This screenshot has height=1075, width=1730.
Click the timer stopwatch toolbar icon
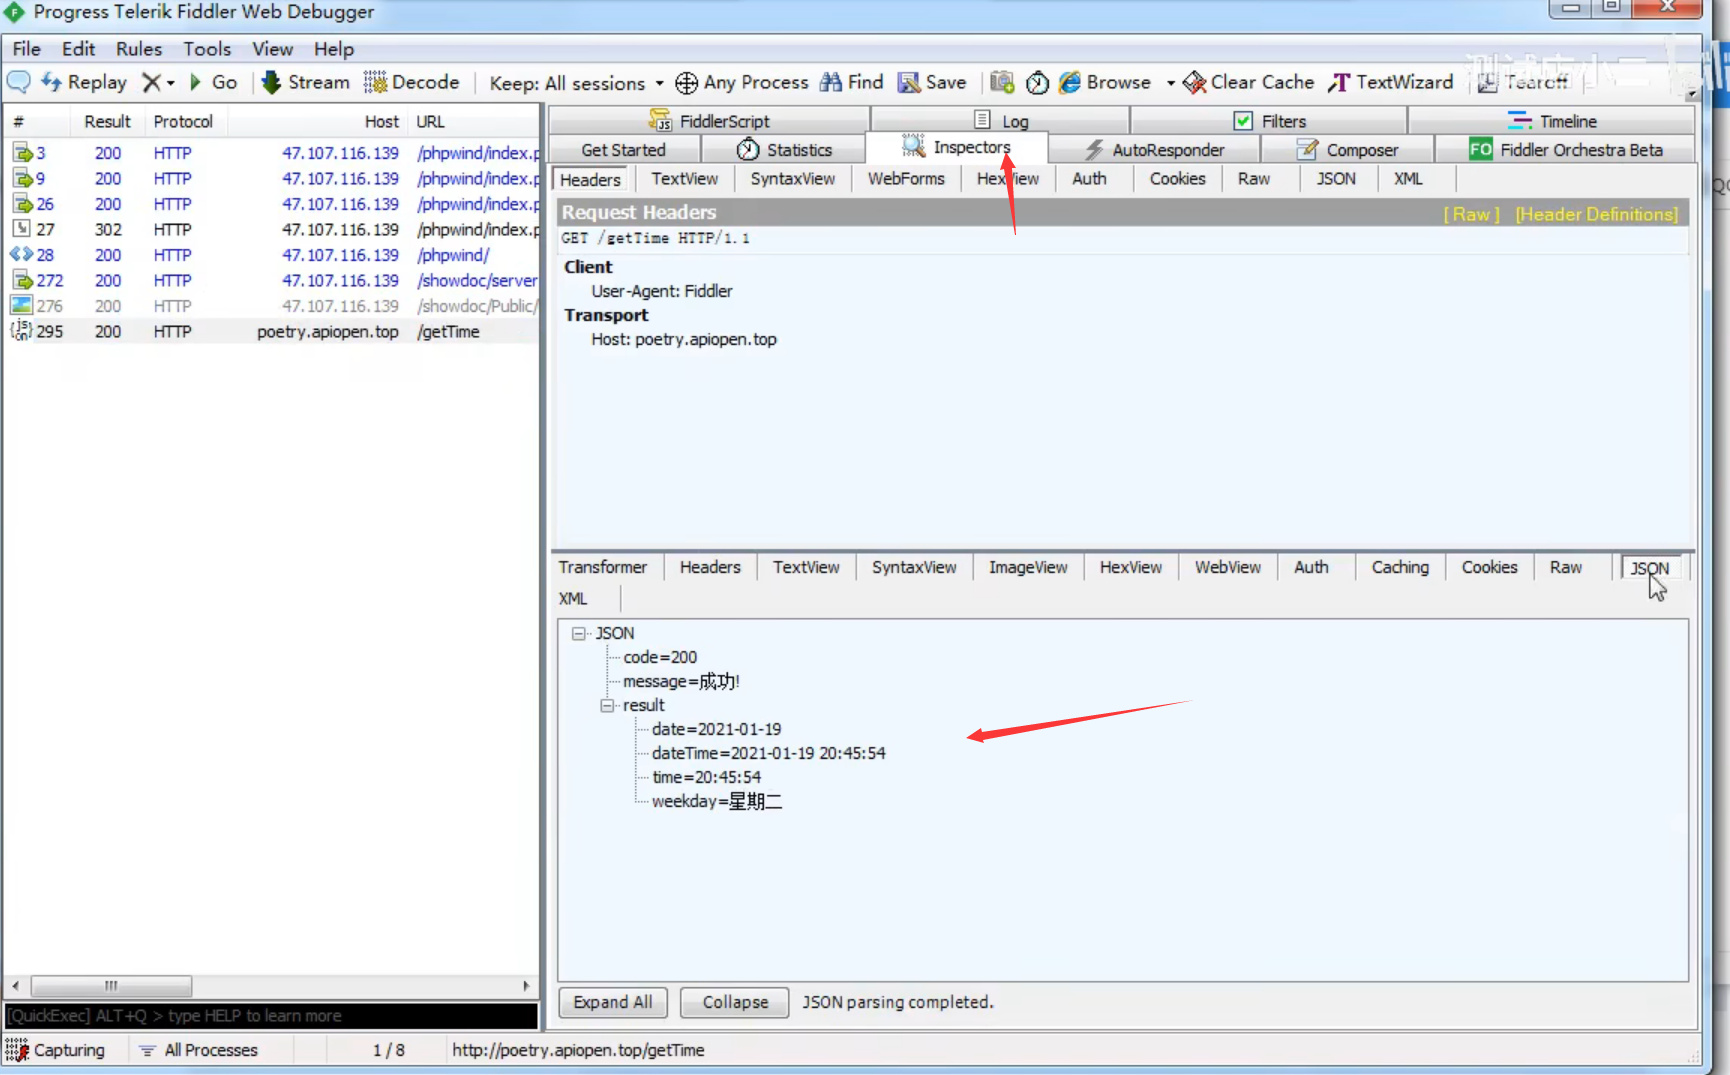click(x=1038, y=82)
